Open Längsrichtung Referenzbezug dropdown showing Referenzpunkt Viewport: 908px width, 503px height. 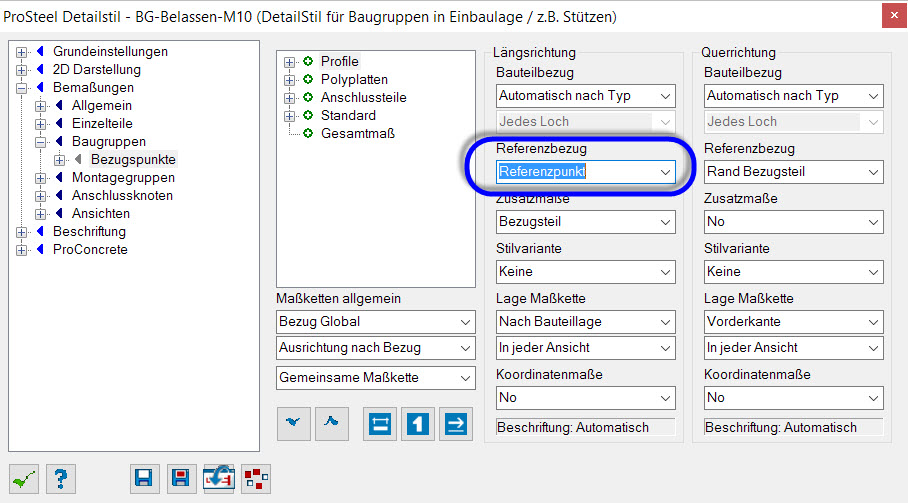coord(585,172)
